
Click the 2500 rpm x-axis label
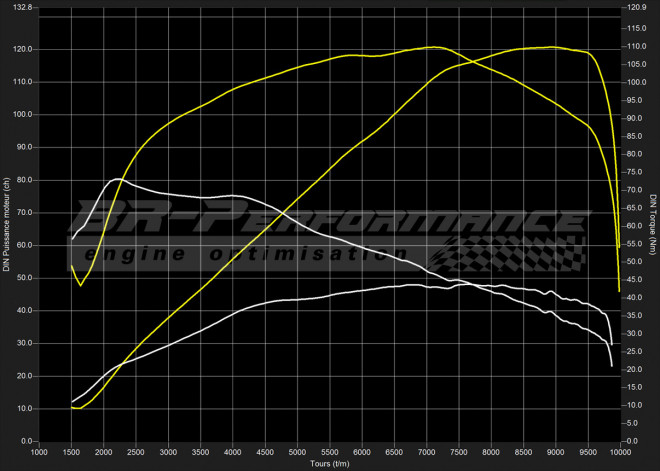pyautogui.click(x=136, y=451)
